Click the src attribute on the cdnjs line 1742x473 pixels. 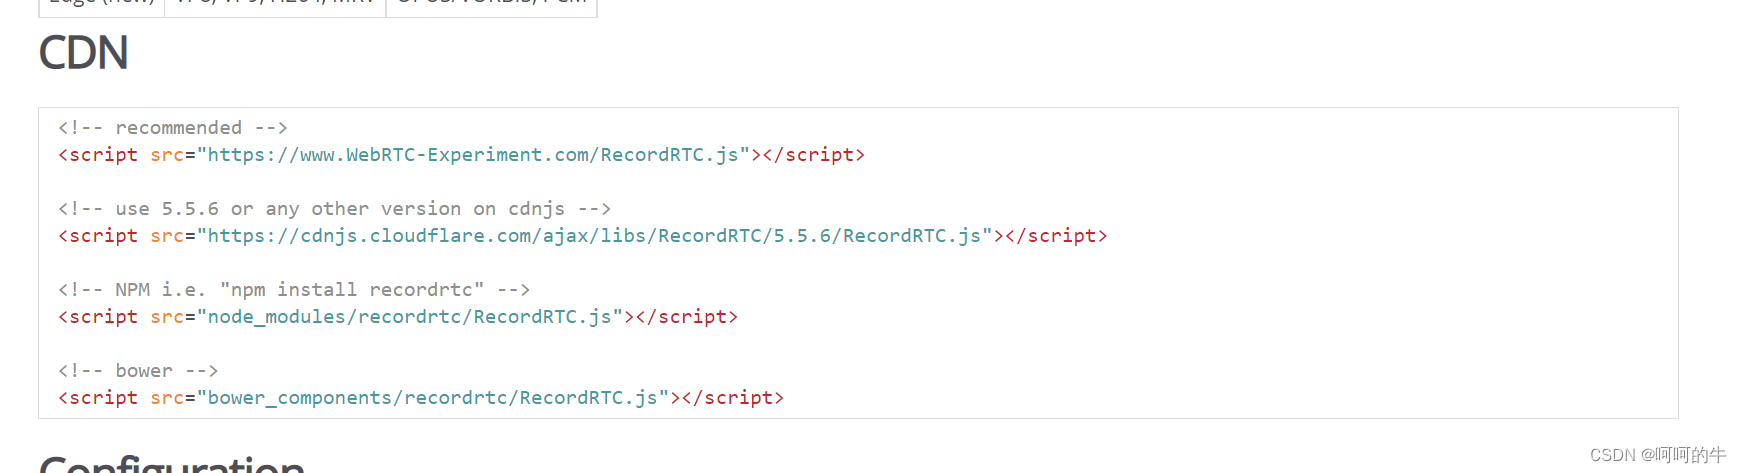pyautogui.click(x=167, y=236)
